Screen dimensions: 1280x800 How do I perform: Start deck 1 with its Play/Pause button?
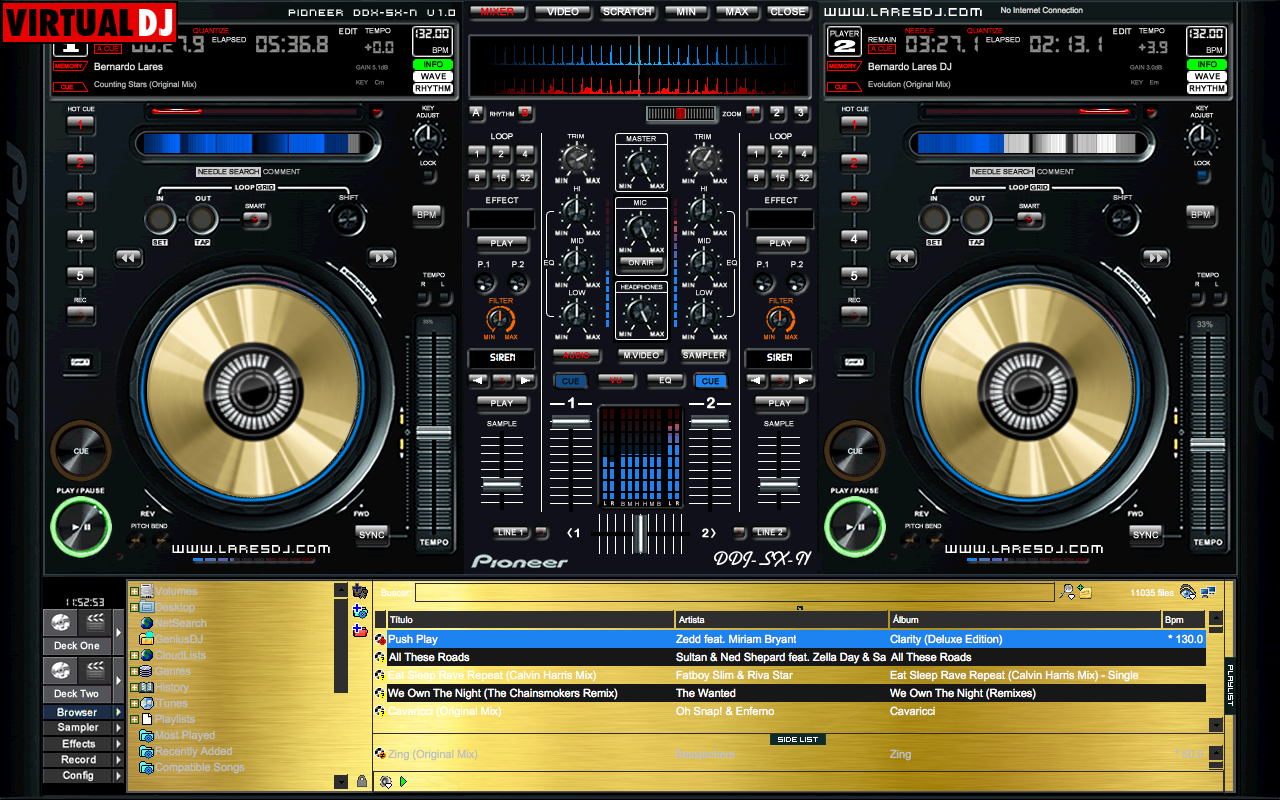pyautogui.click(x=81, y=526)
